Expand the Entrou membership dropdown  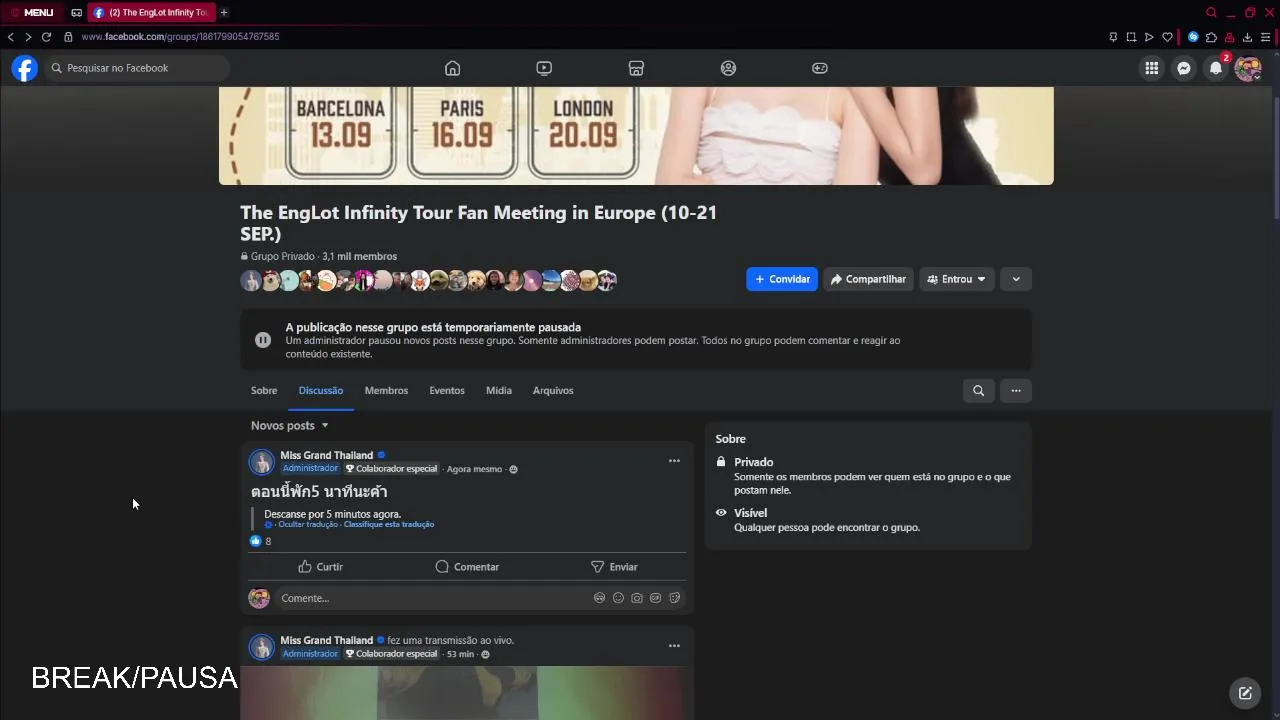957,279
